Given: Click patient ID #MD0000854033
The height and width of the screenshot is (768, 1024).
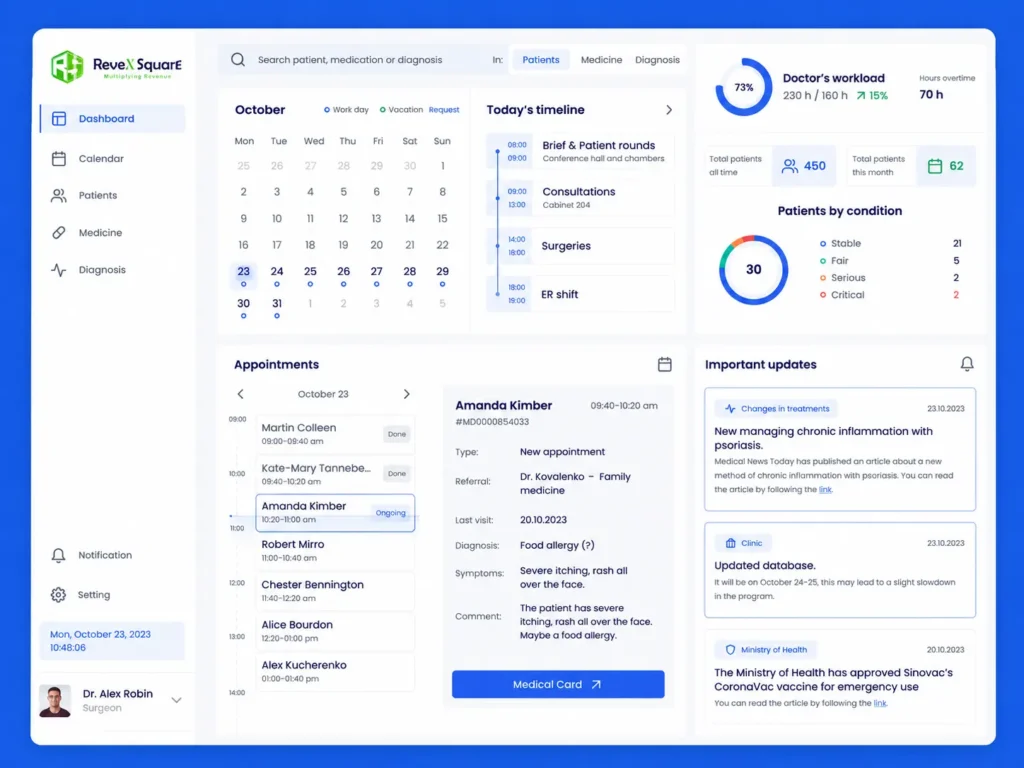Looking at the screenshot, I should tap(492, 422).
